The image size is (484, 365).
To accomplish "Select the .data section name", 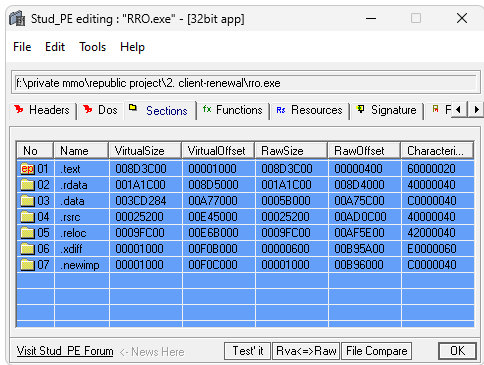I will point(72,201).
